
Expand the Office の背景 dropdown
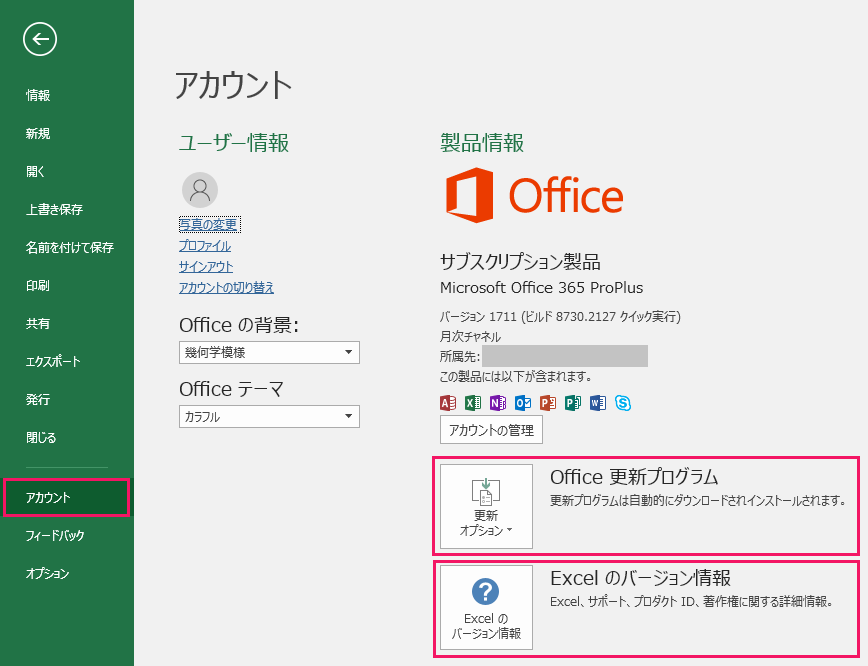(x=269, y=353)
